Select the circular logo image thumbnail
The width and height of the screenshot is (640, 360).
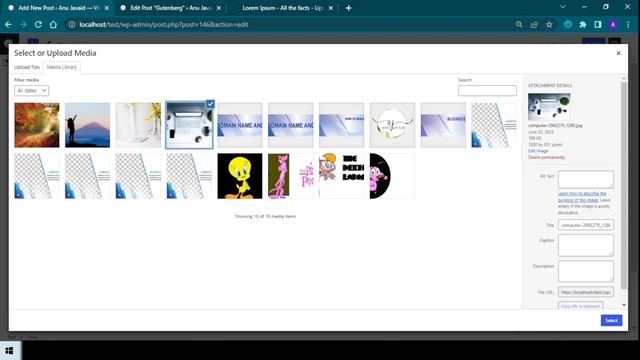point(392,125)
